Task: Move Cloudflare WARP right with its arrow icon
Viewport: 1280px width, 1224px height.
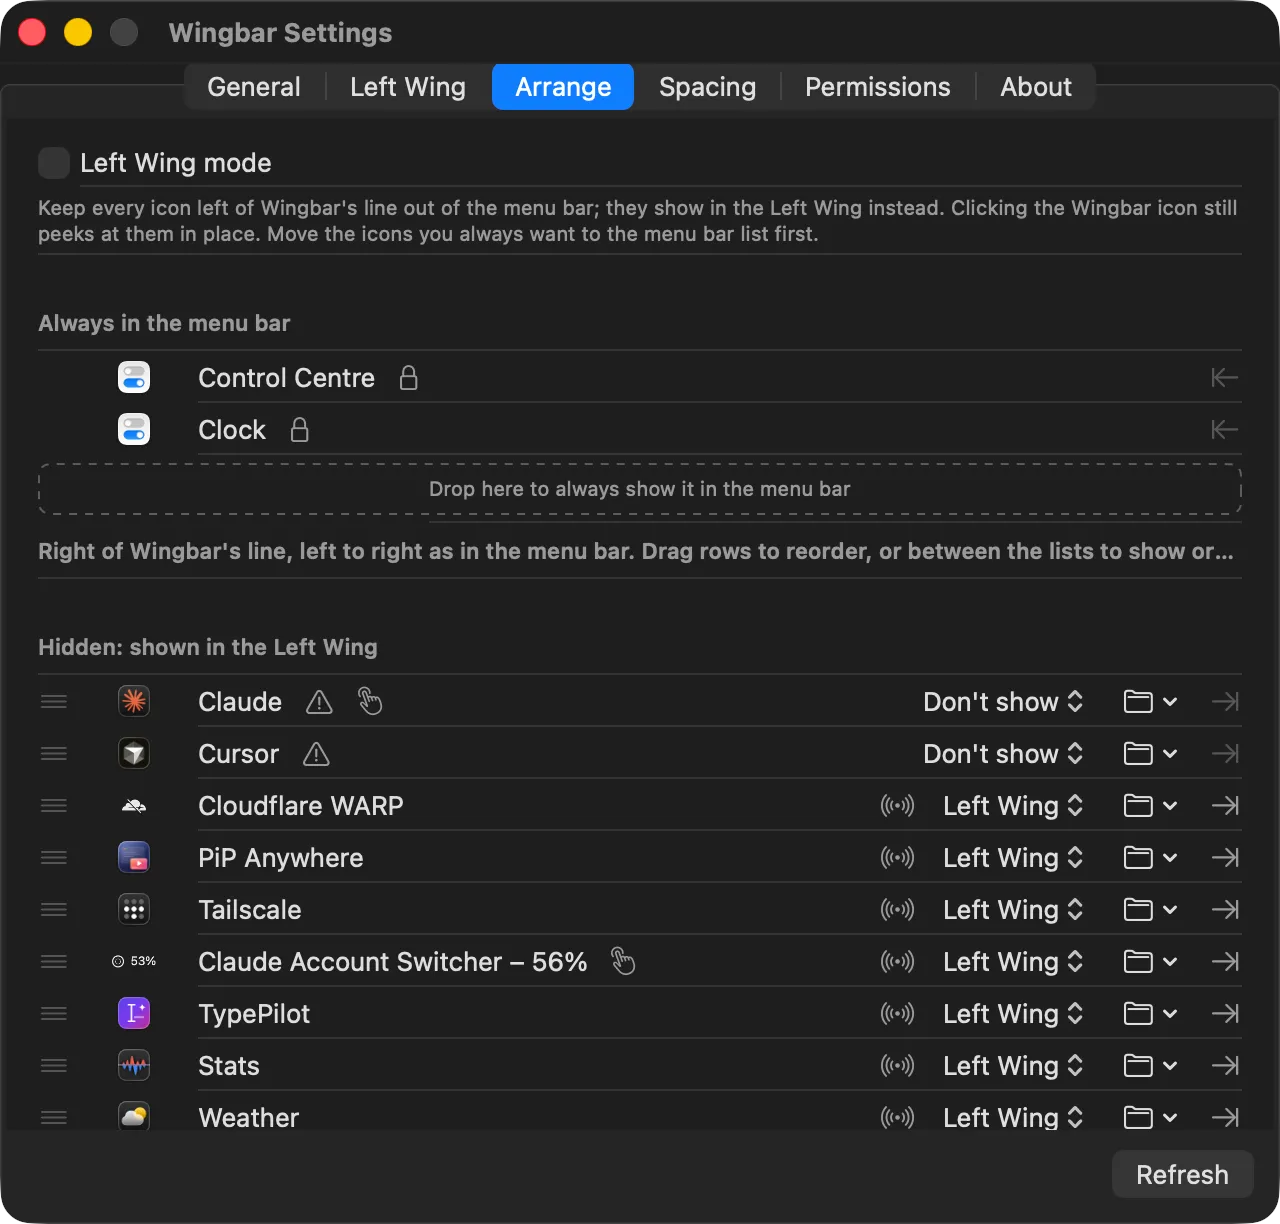Action: [x=1225, y=805]
